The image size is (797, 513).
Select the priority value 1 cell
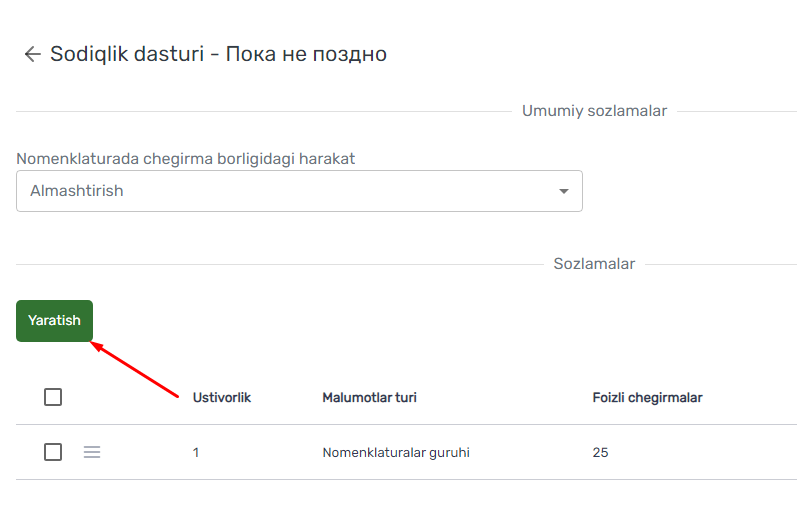click(196, 452)
